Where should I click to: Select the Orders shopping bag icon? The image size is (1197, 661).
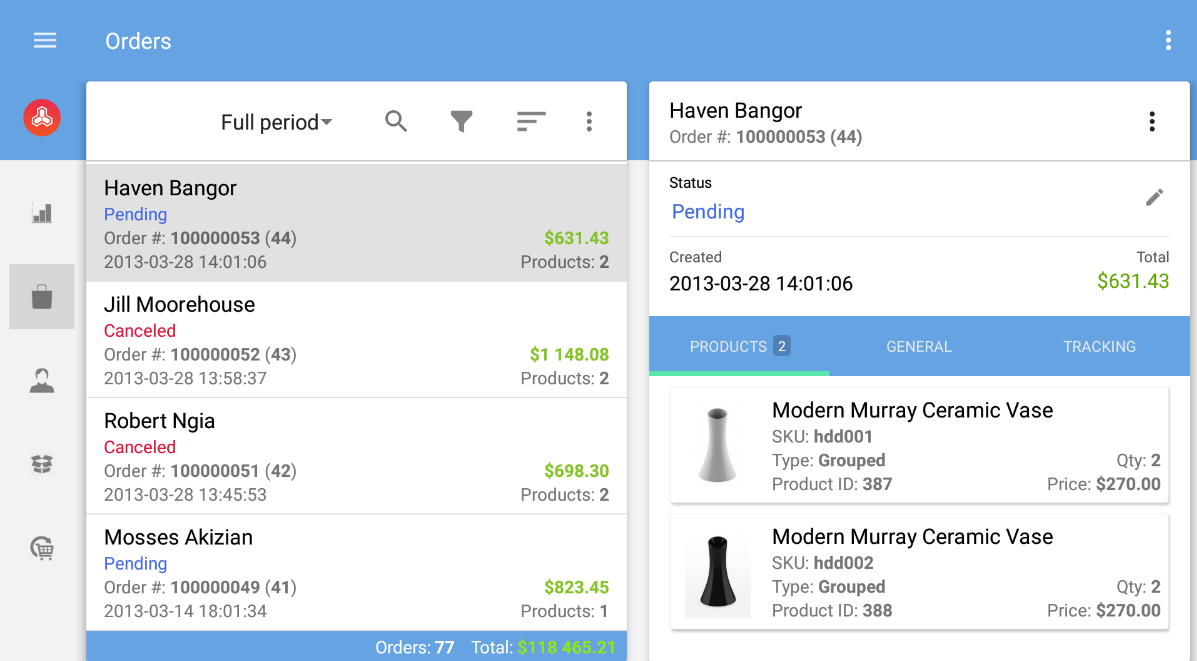coord(42,297)
